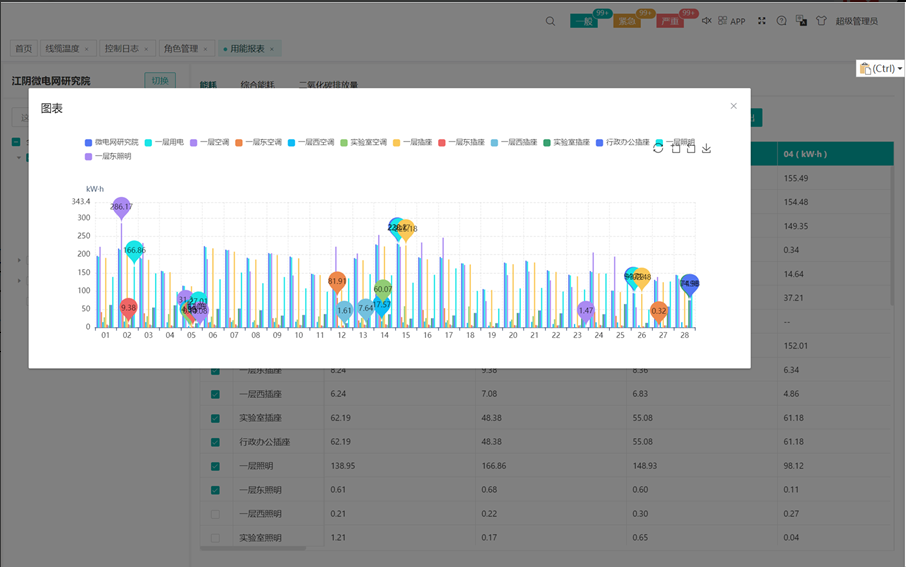Image resolution: width=906 pixels, height=567 pixels.
Task: Click the 江阴微电网研究院 title
Action: (51, 81)
